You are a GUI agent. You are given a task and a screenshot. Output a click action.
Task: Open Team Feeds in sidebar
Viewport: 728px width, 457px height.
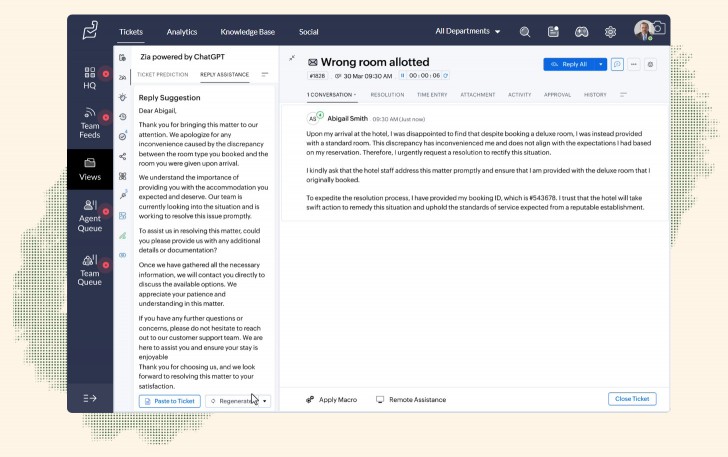coord(90,123)
